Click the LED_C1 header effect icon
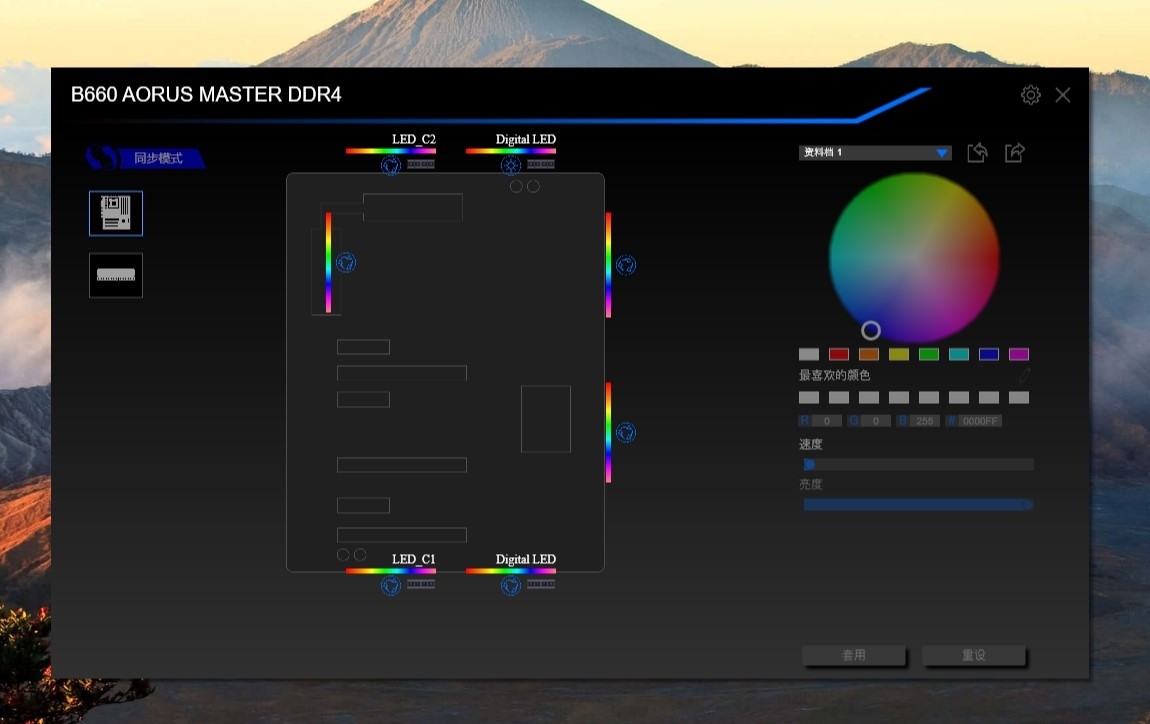The height and width of the screenshot is (724, 1150). click(x=391, y=585)
